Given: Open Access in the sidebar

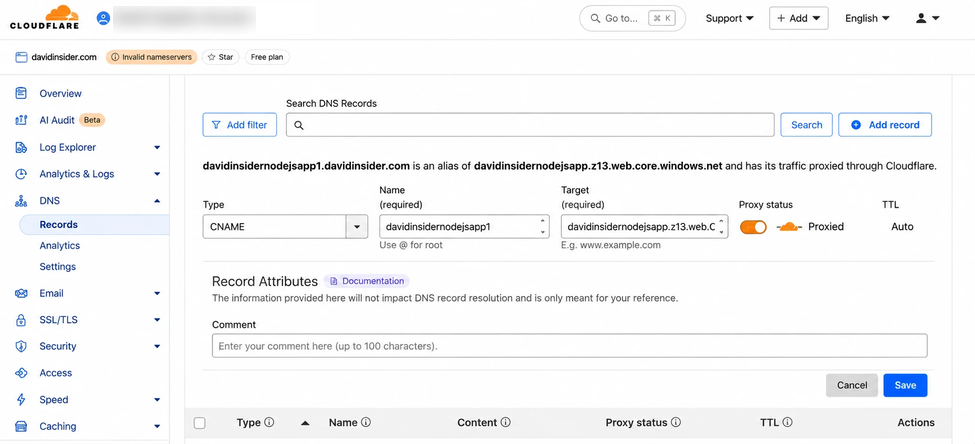Looking at the screenshot, I should 55,373.
